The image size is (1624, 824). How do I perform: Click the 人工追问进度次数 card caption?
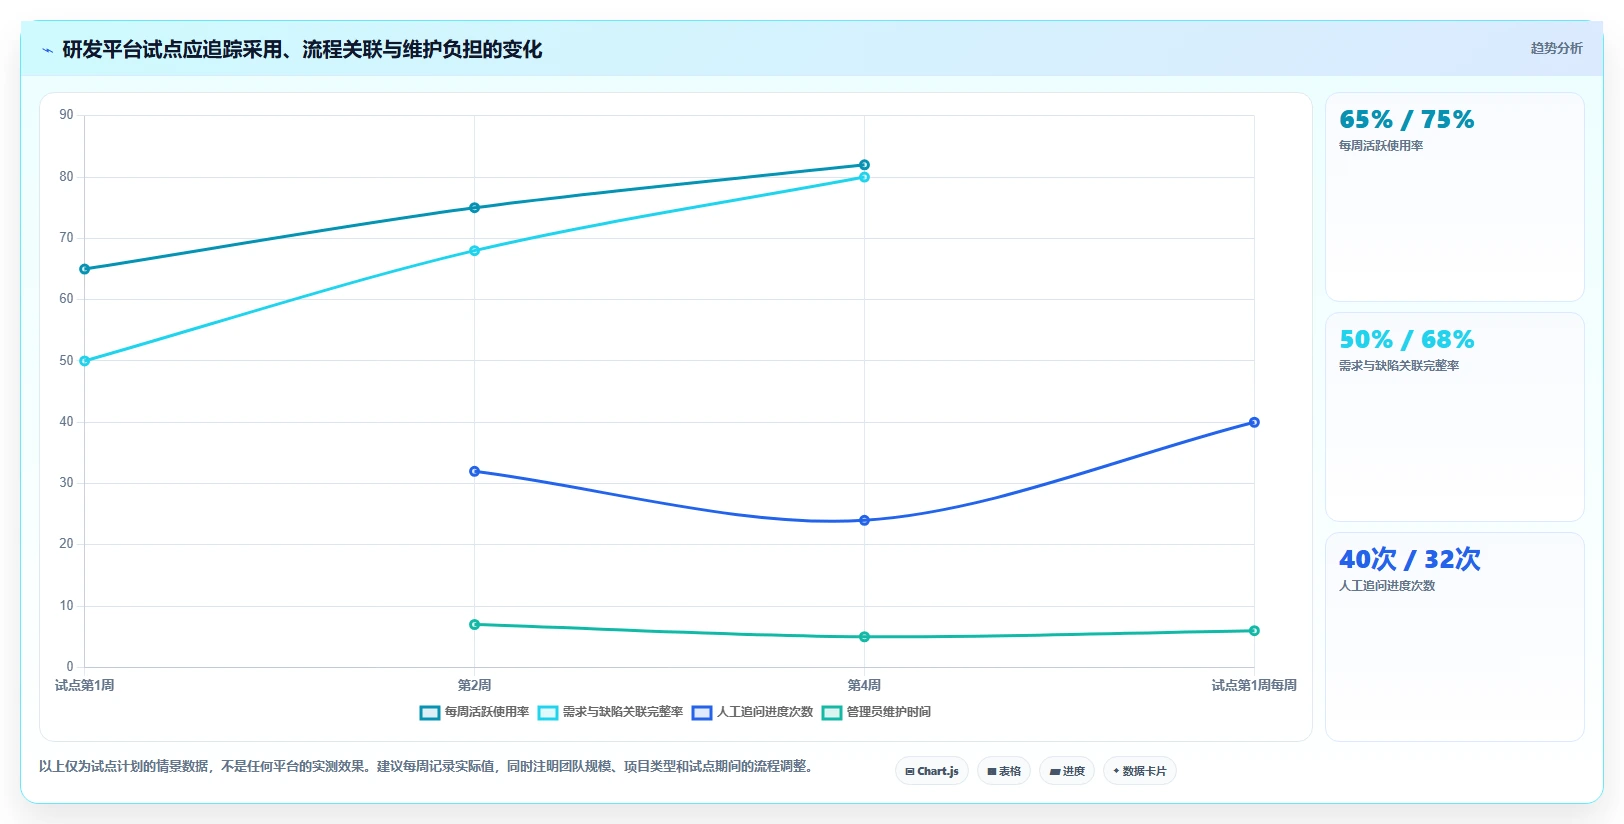[1387, 586]
